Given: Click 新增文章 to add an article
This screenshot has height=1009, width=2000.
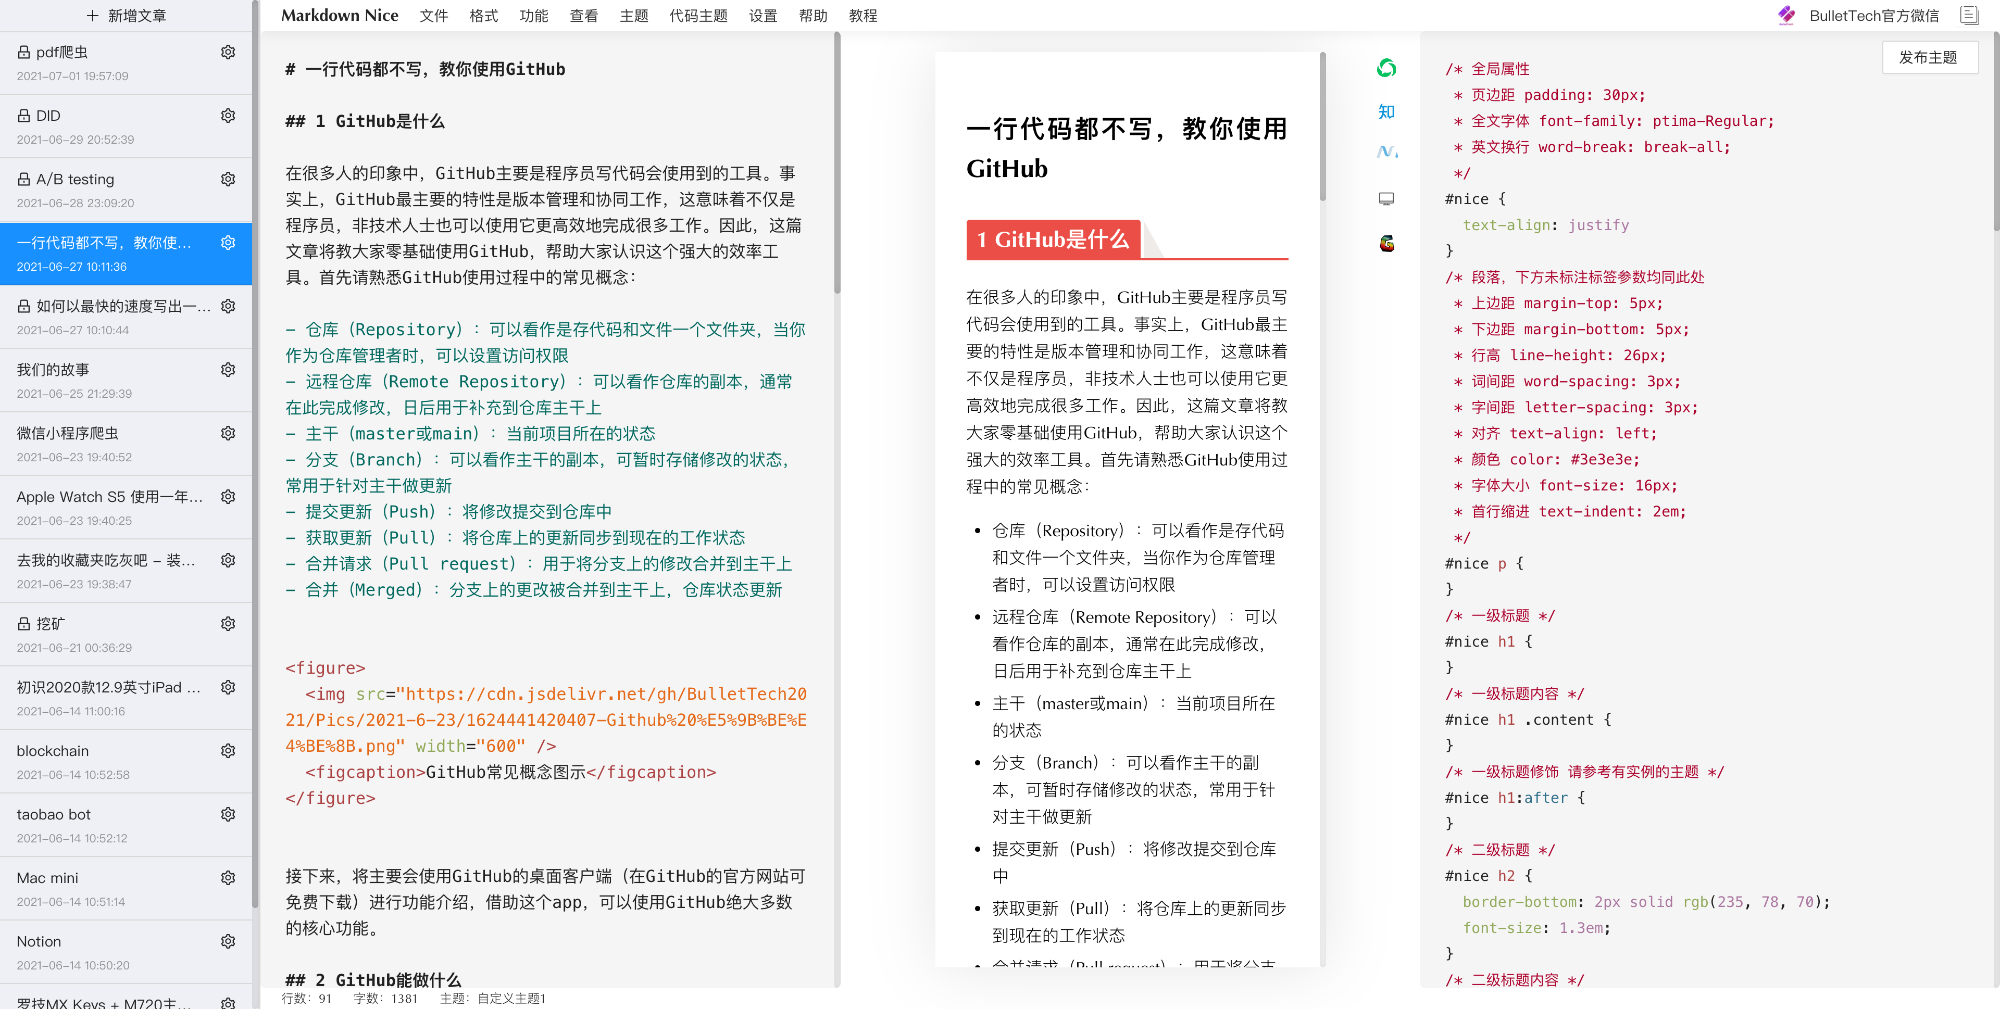Looking at the screenshot, I should pos(126,16).
